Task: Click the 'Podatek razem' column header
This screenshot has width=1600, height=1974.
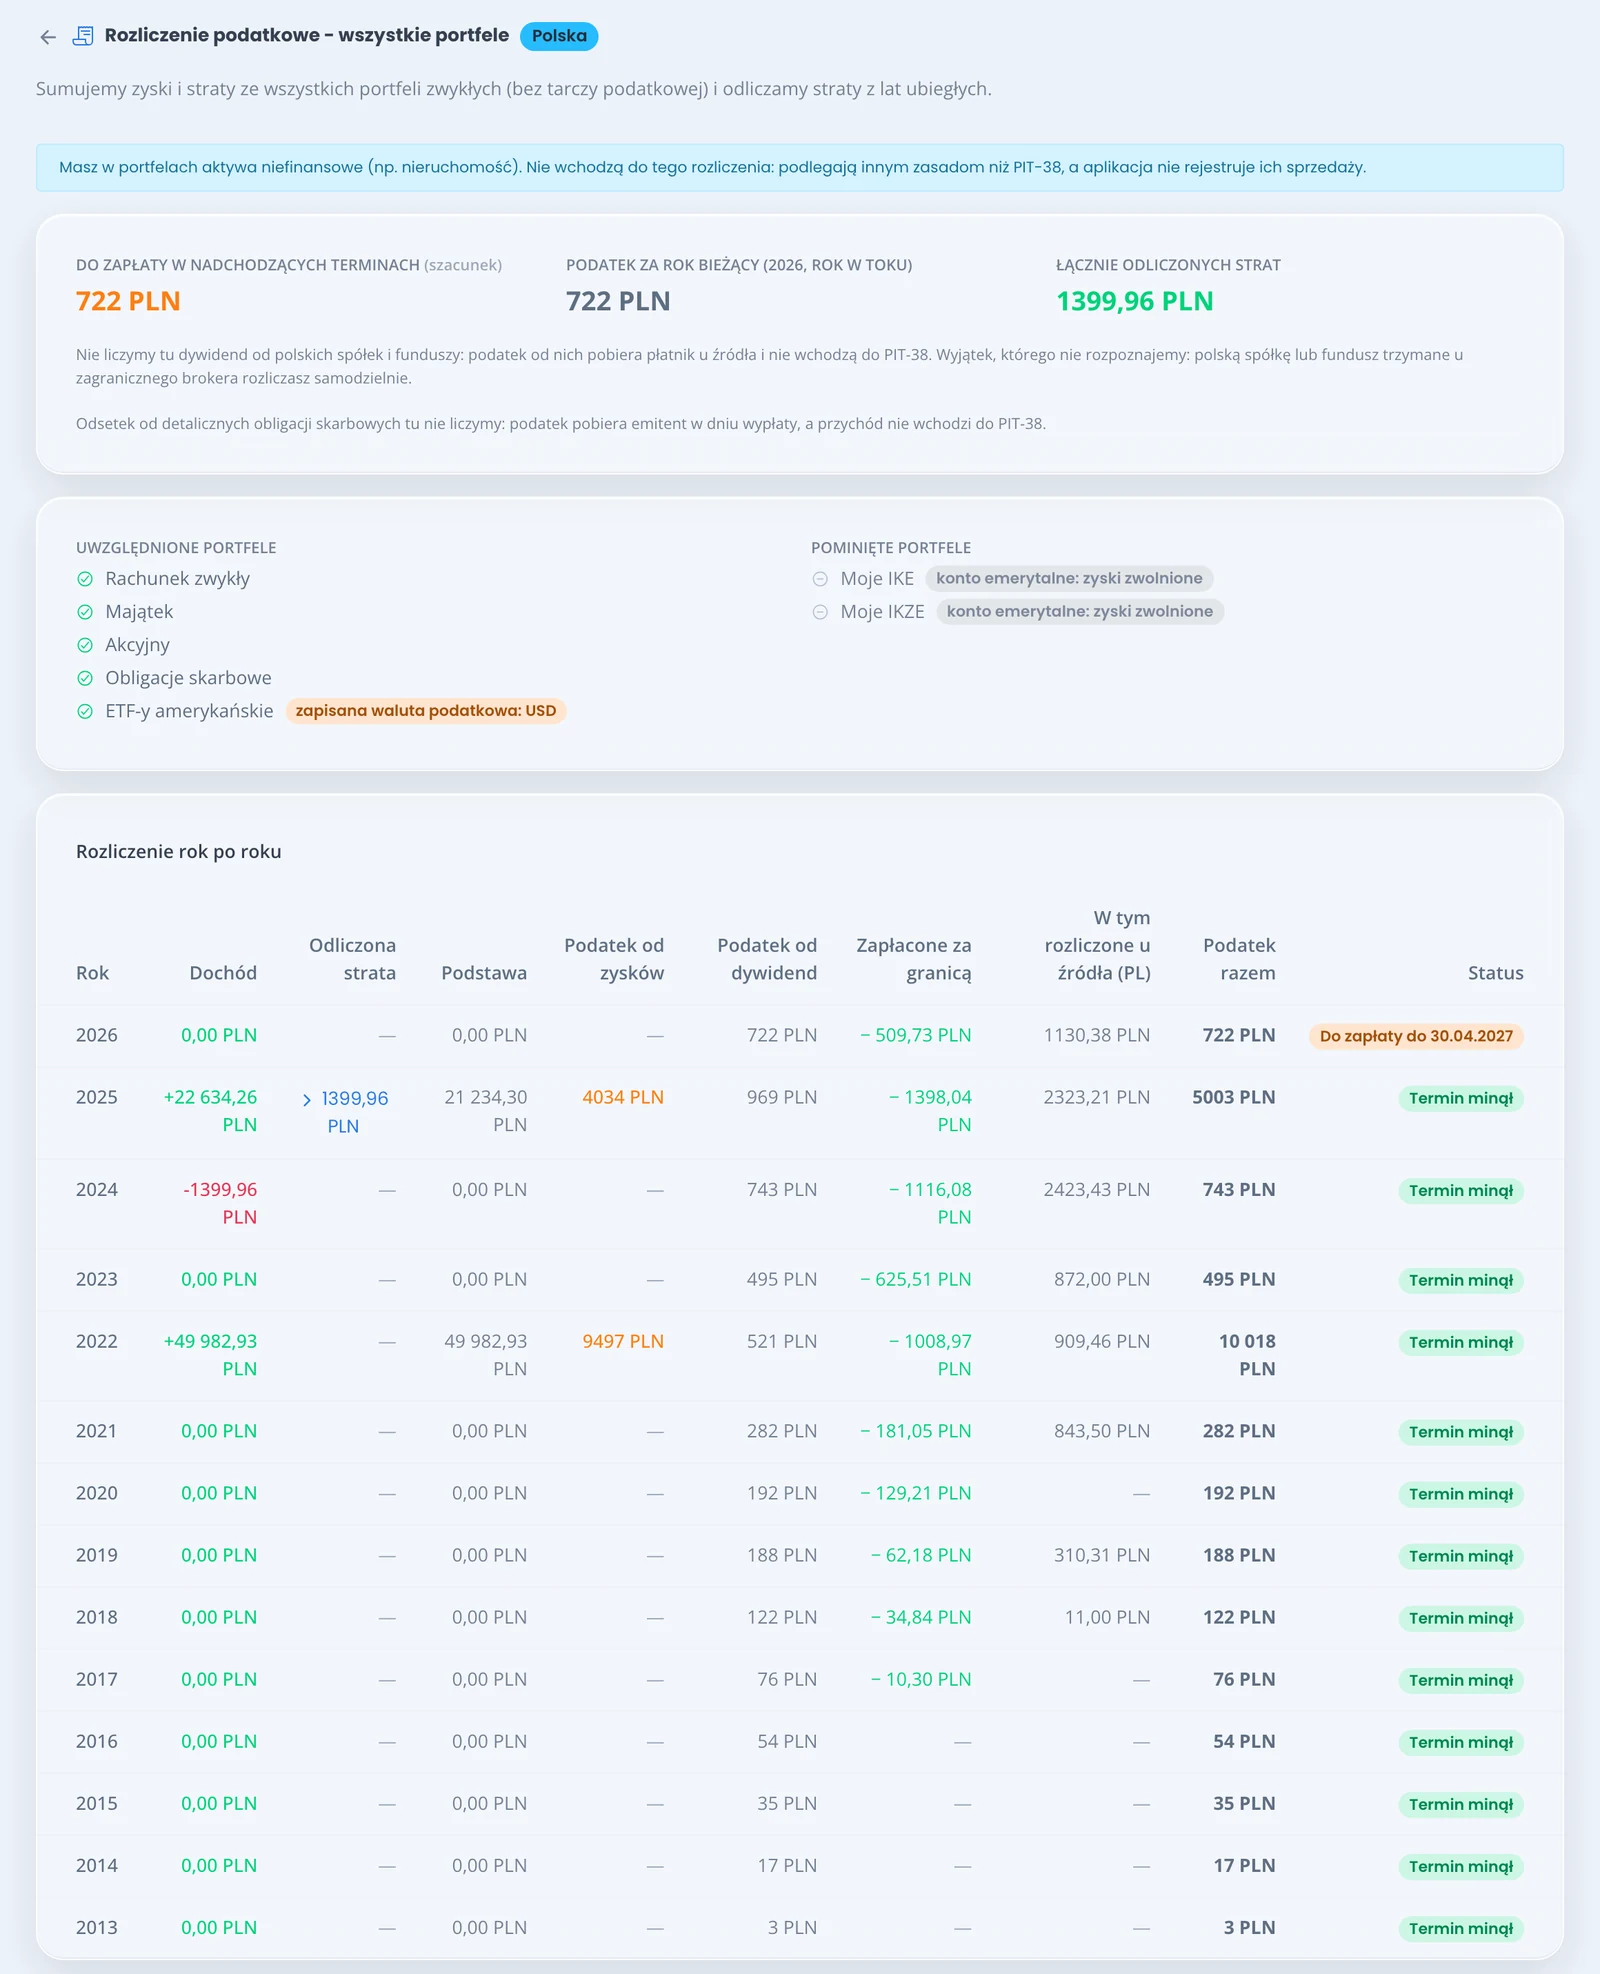Action: point(1239,959)
